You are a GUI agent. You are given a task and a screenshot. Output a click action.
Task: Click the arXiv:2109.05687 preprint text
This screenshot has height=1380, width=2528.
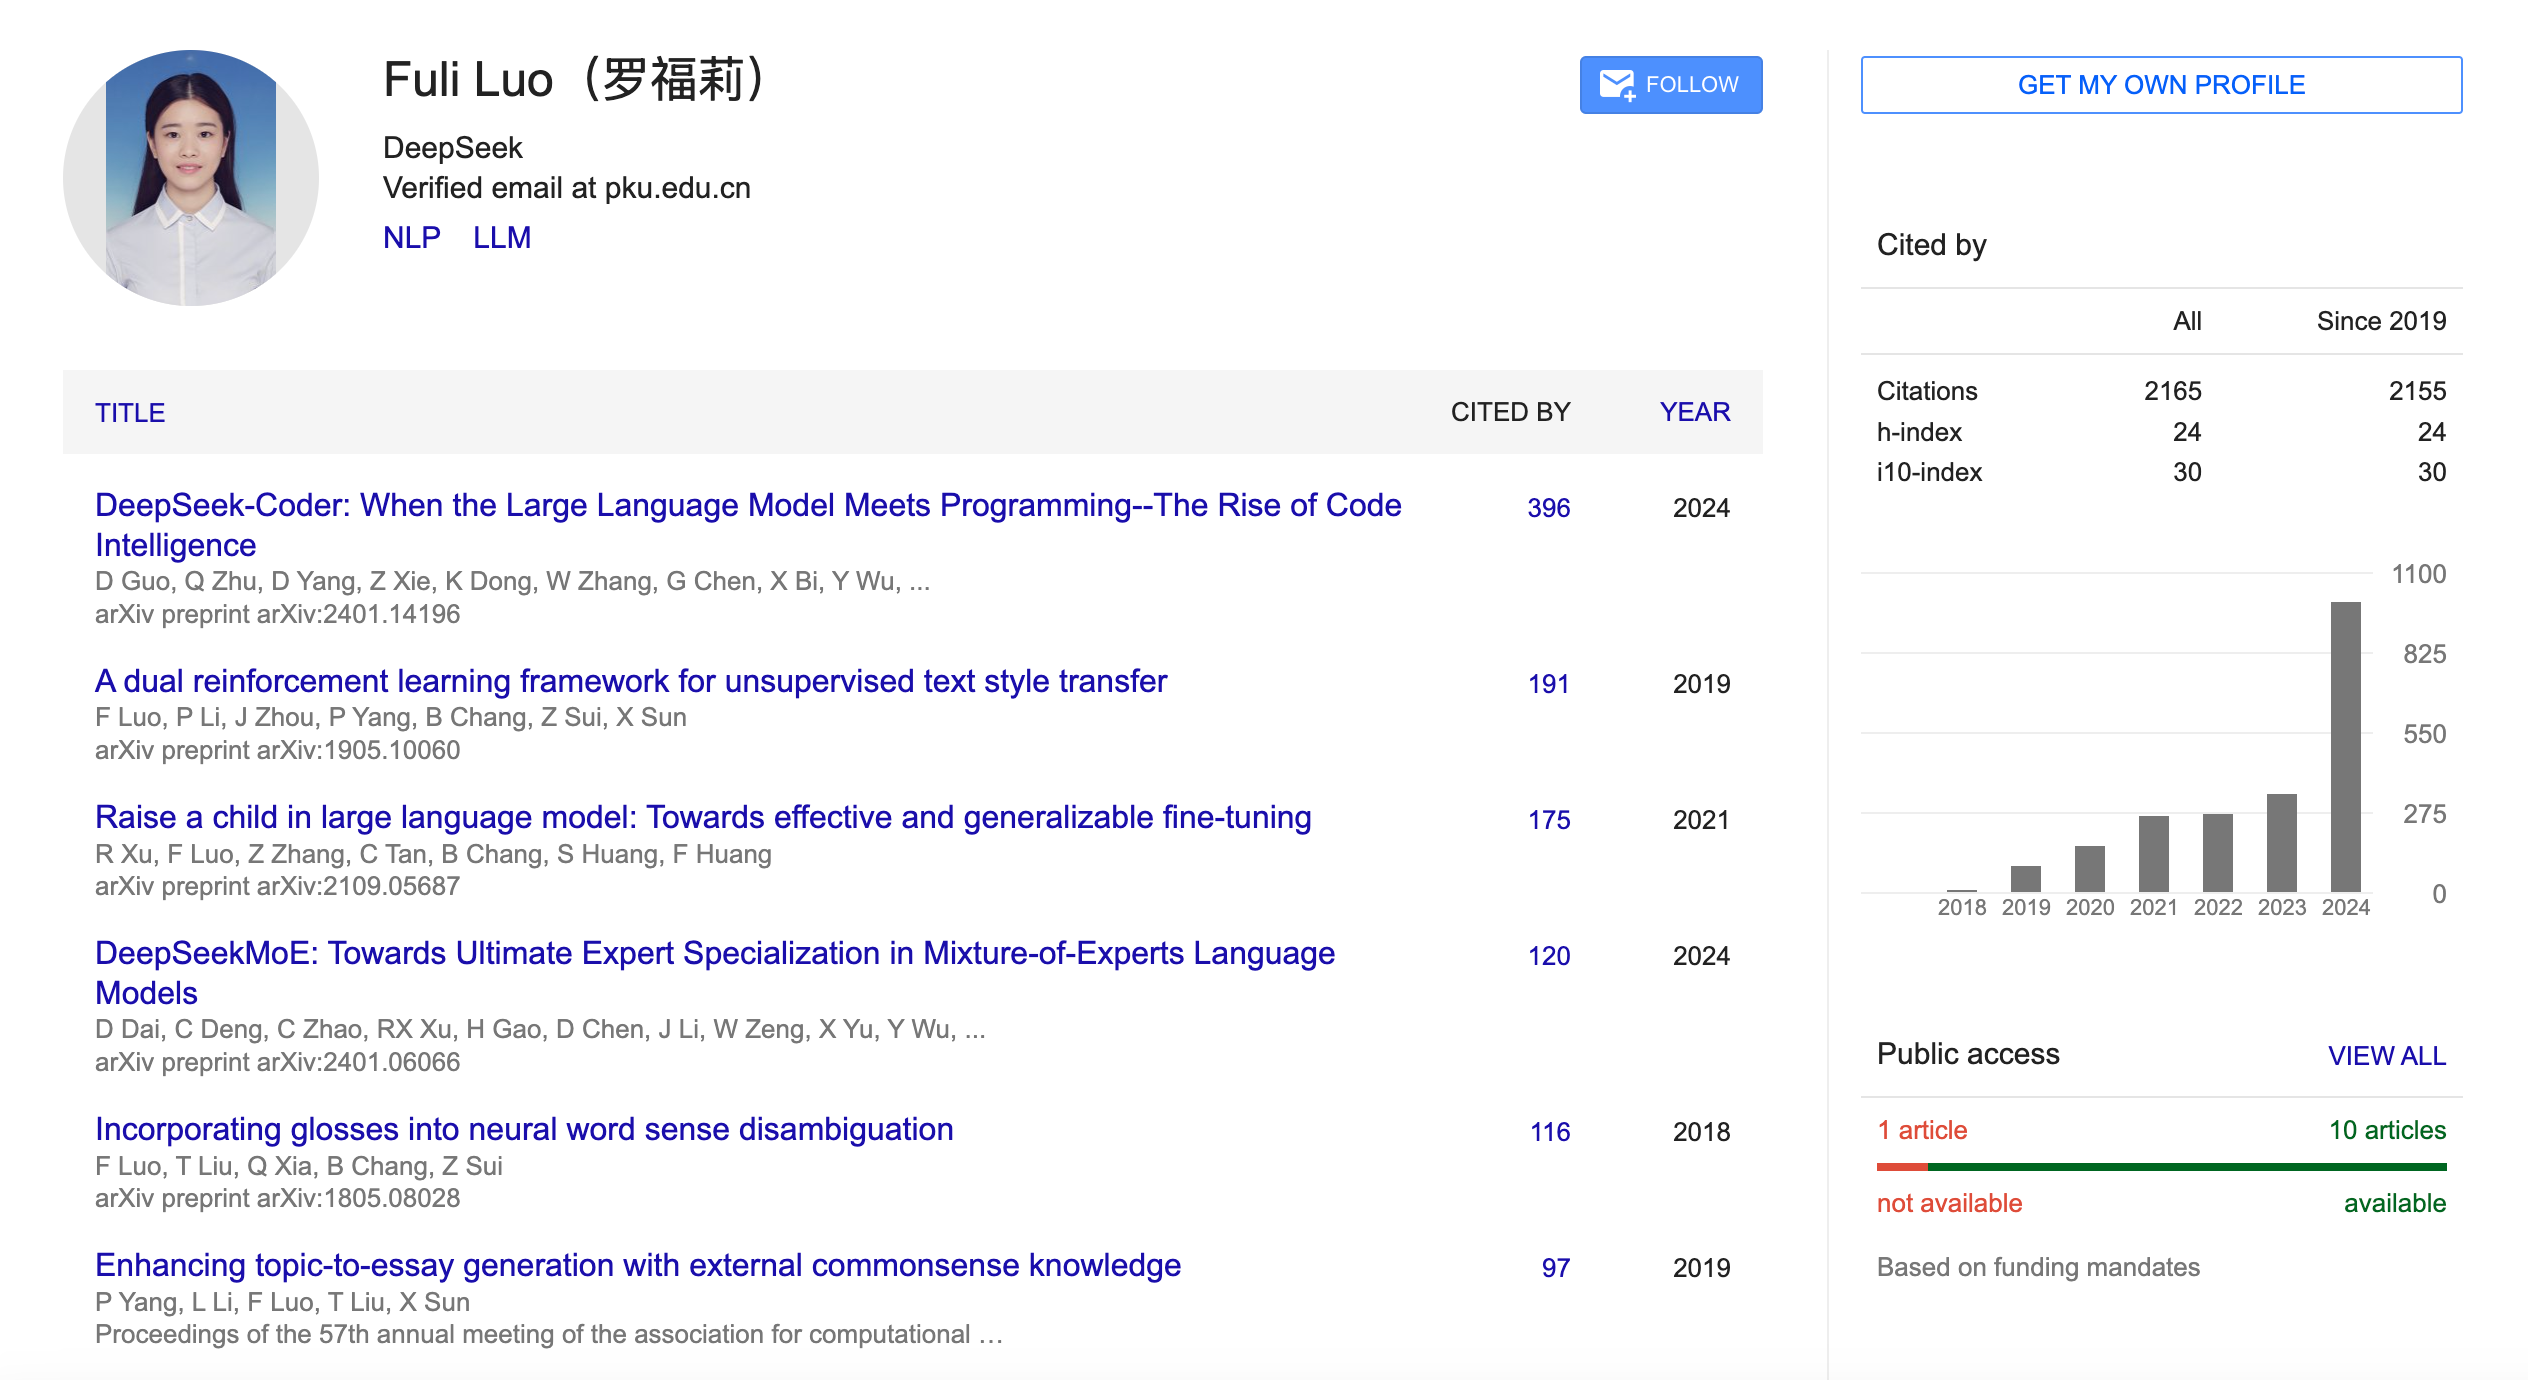coord(278,886)
